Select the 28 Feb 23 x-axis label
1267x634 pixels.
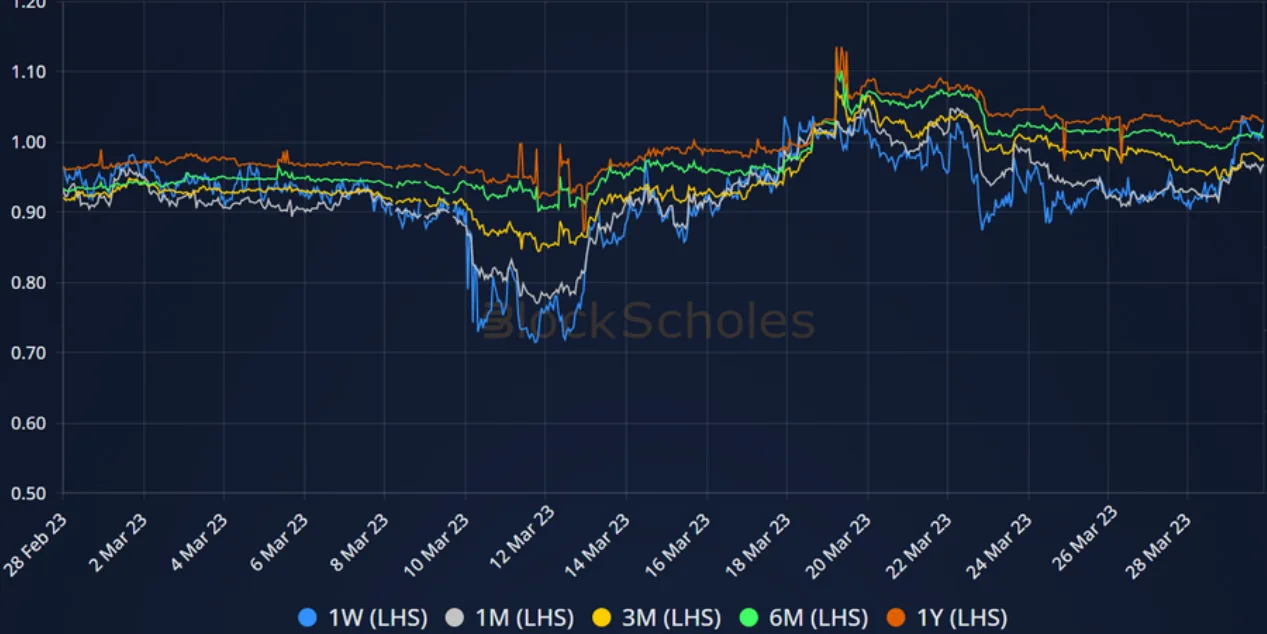[x=36, y=544]
